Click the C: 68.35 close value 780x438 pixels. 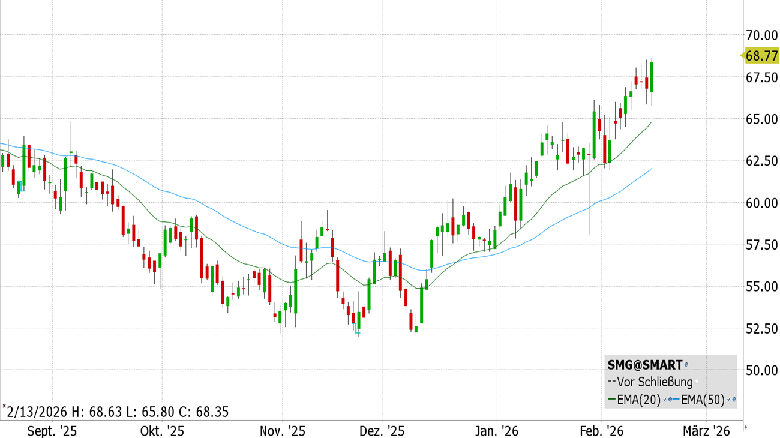(203, 412)
